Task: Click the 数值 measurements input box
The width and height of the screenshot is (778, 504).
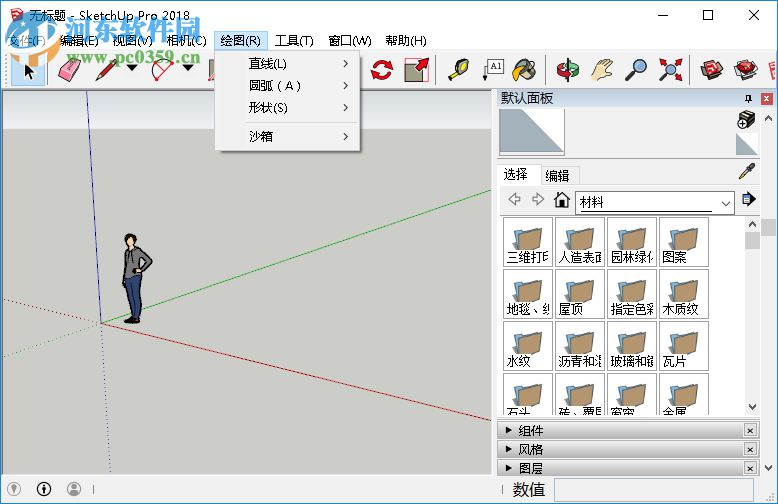Action: 653,490
